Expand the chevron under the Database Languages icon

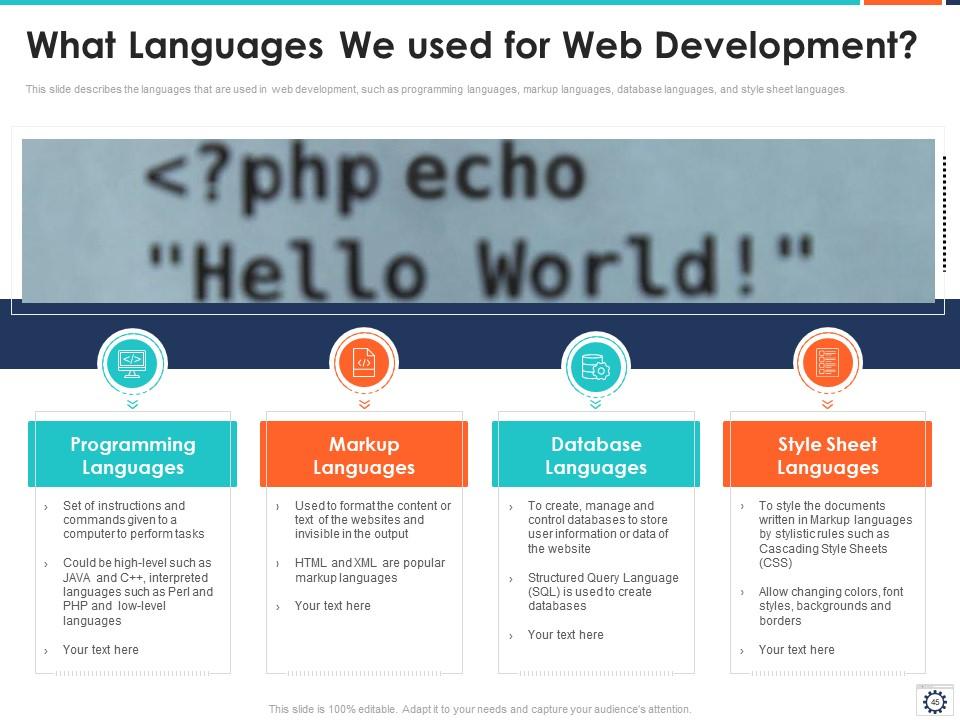[x=595, y=406]
